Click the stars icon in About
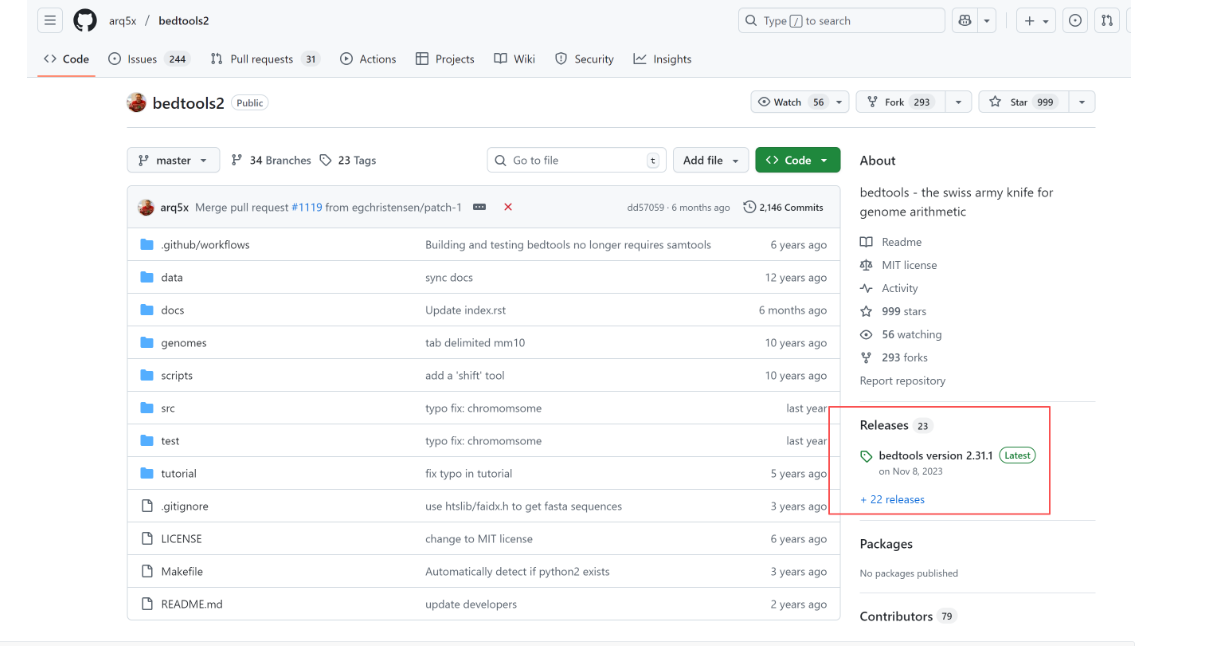 [866, 311]
